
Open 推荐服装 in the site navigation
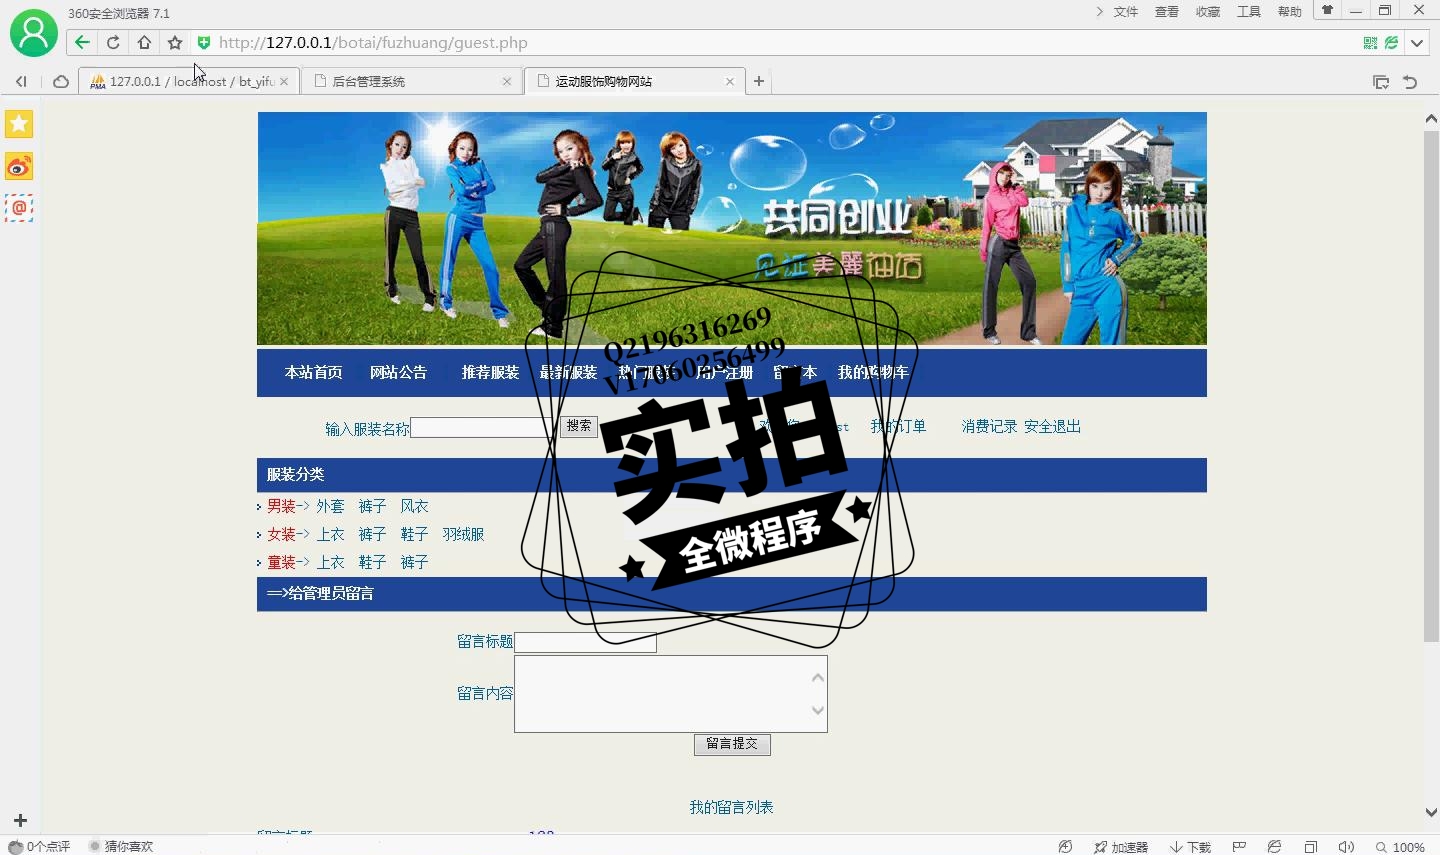[x=490, y=372]
